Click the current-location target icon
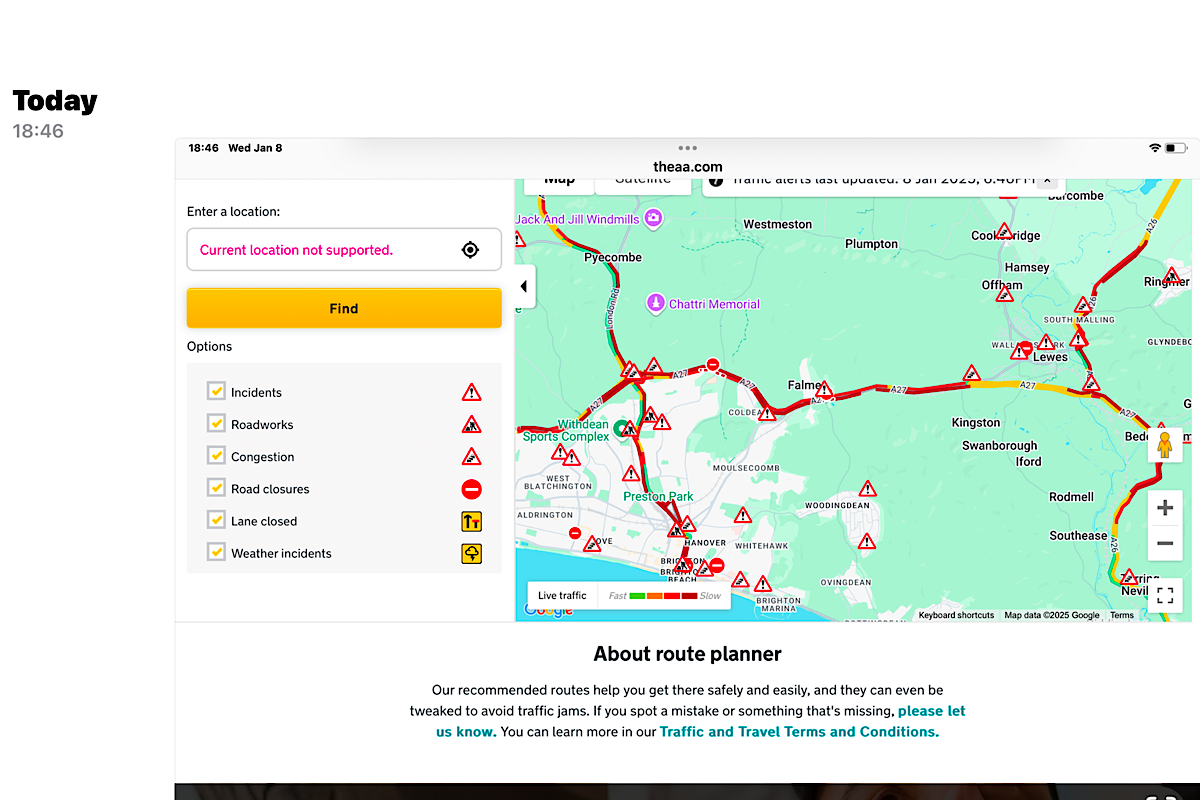The image size is (1200, 800). point(470,250)
